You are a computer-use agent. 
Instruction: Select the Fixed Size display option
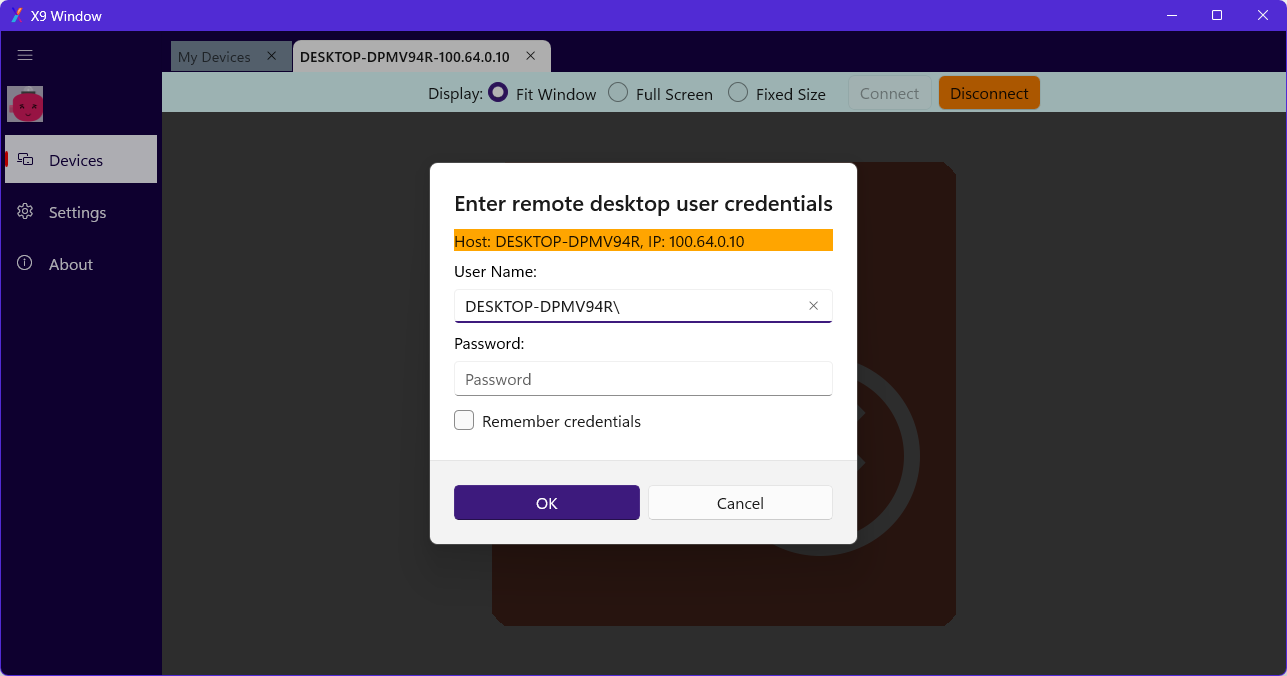[738, 93]
